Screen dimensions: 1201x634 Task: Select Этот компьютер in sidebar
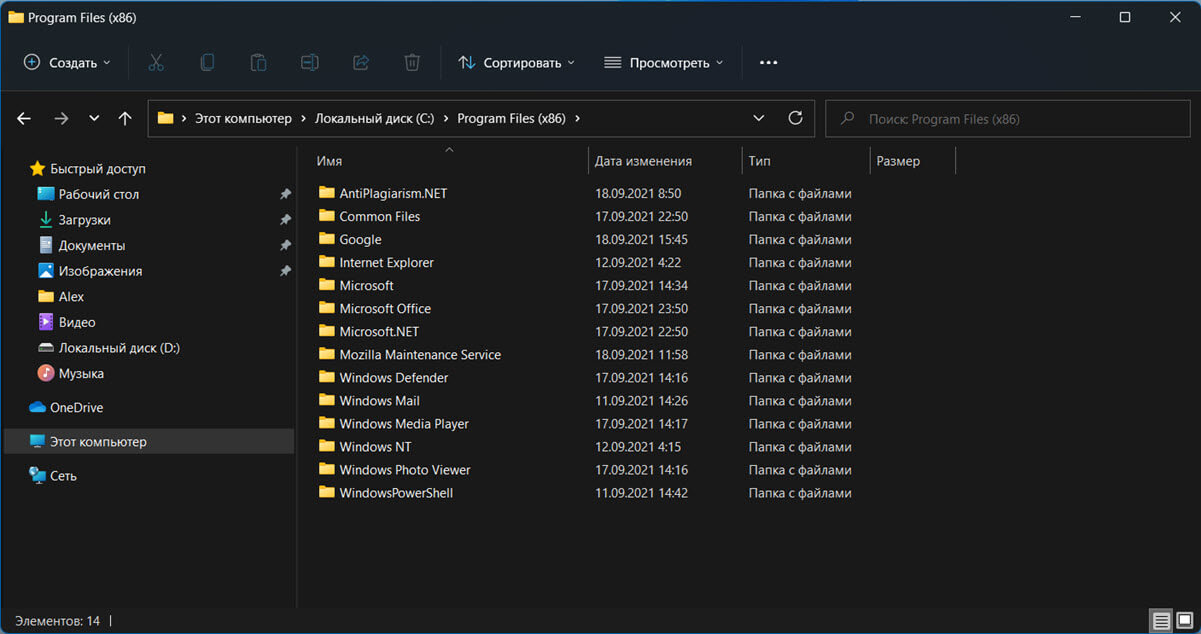tap(149, 442)
